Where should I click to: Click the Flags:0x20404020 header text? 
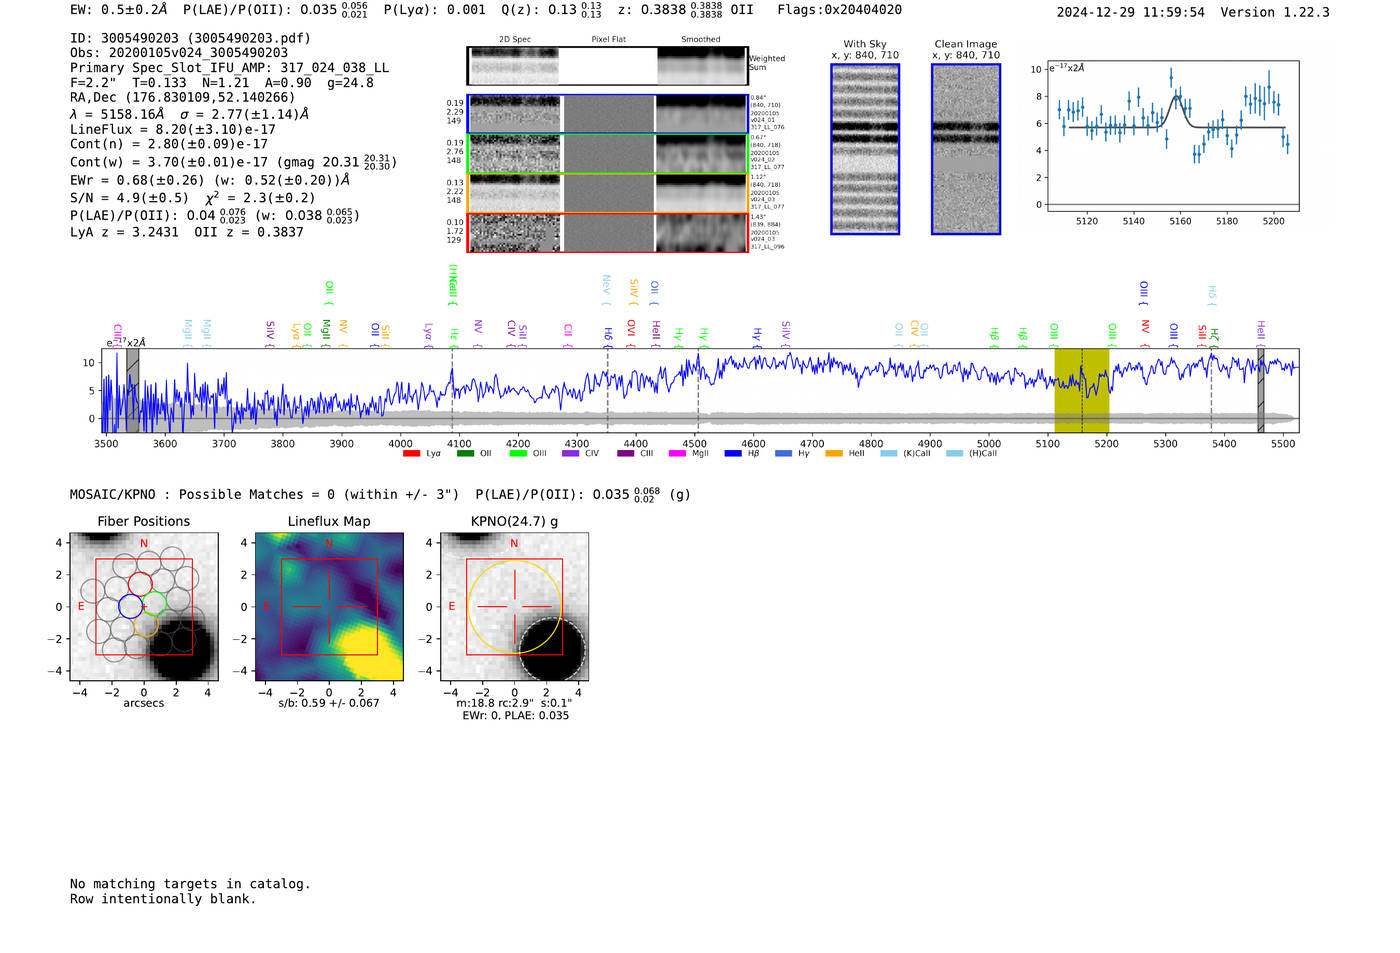click(840, 10)
